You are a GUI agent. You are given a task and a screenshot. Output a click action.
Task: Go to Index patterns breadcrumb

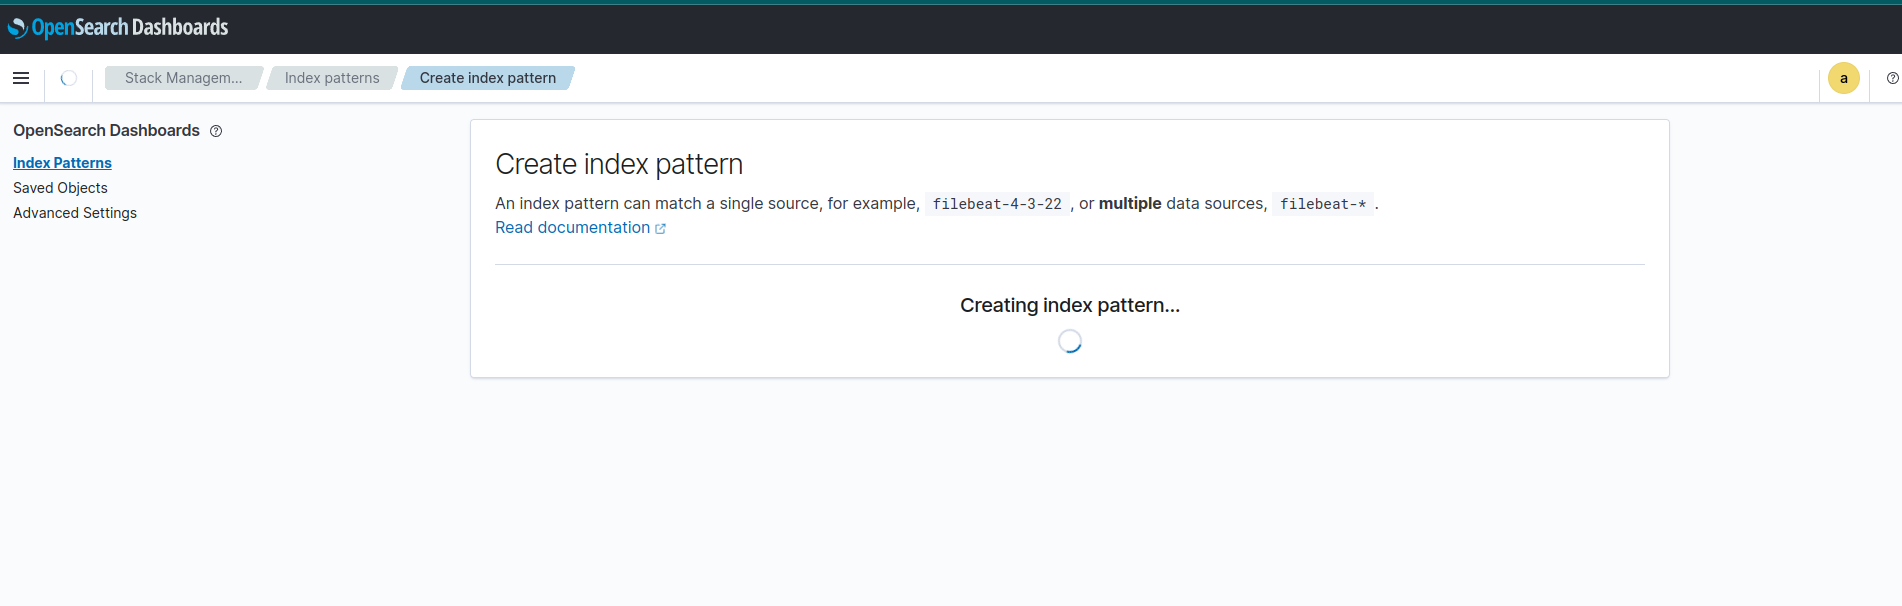(332, 78)
